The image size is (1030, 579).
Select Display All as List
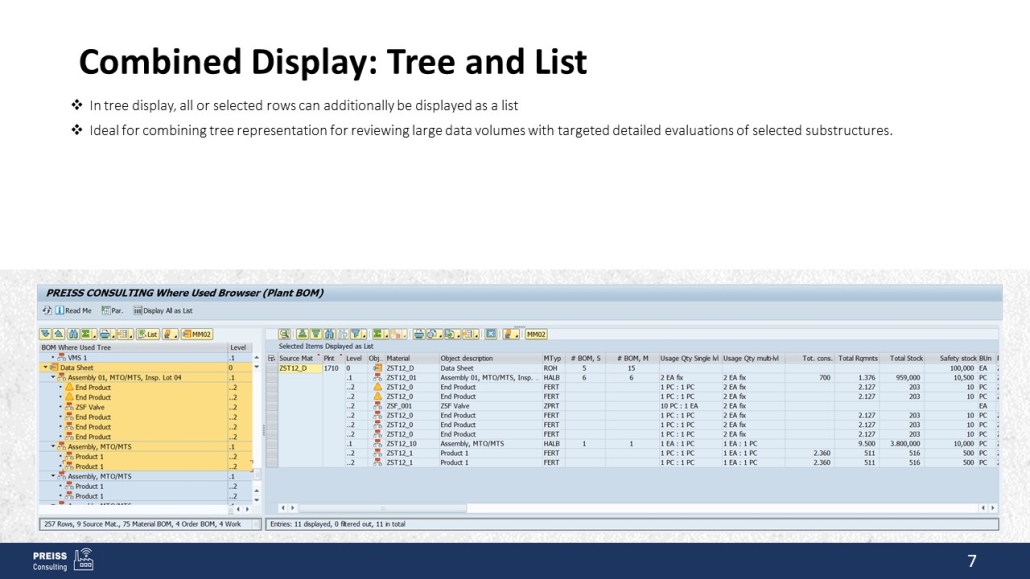click(x=163, y=311)
